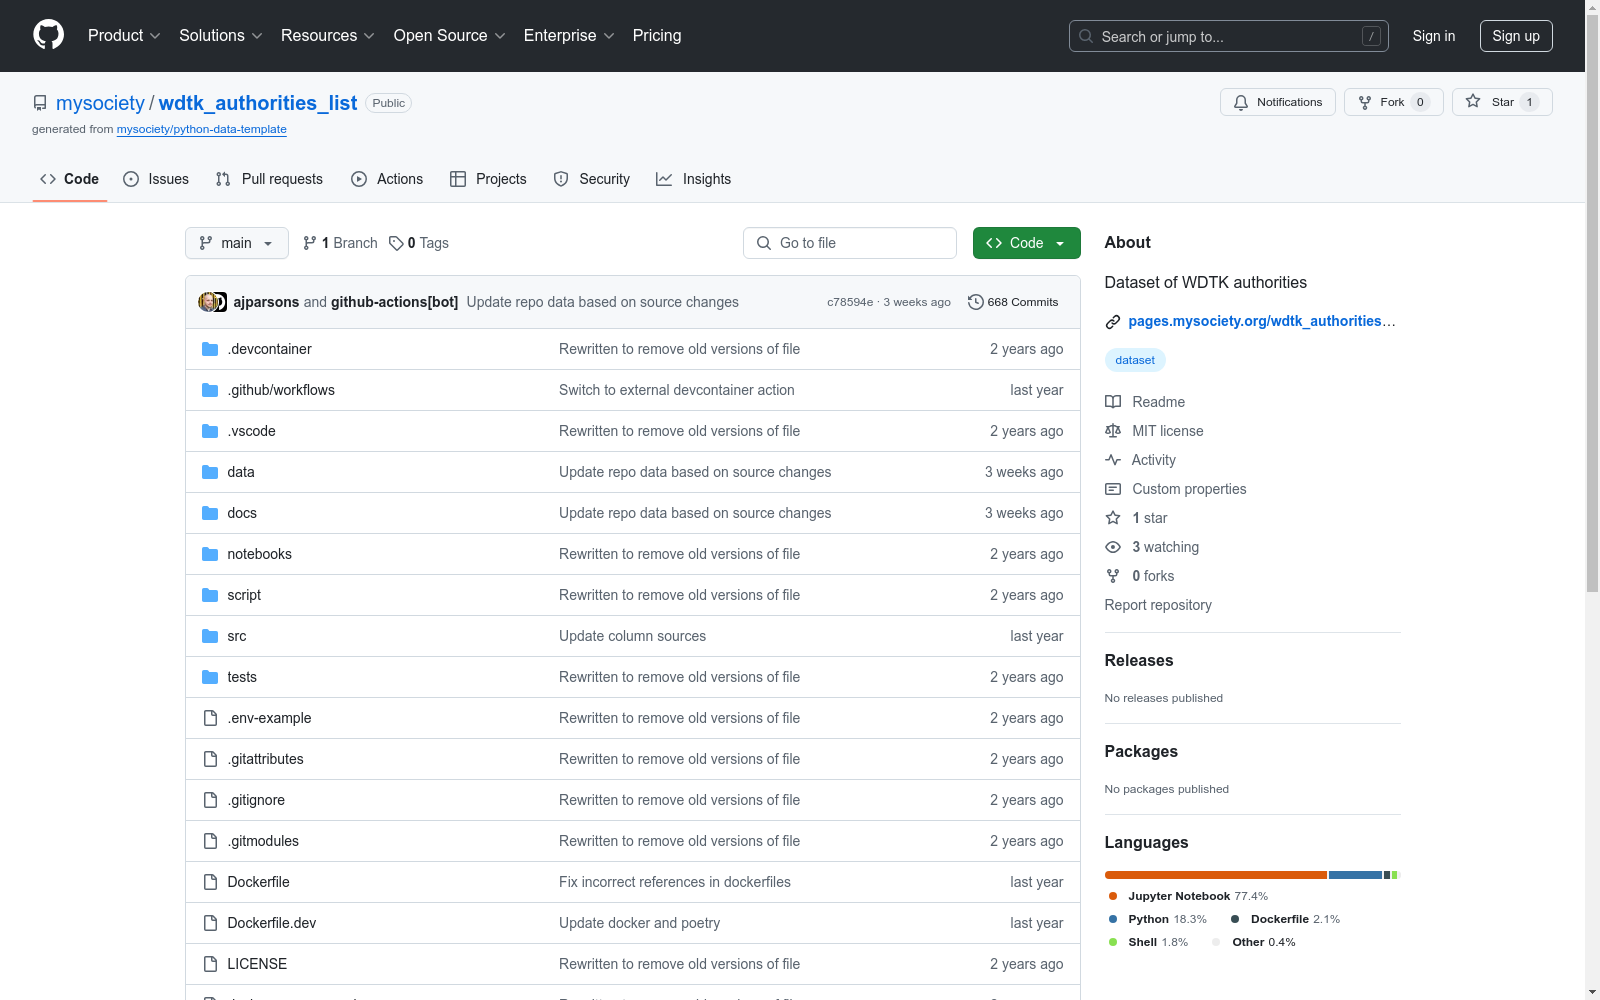Click the branch icon next to 1 Branch

tap(310, 243)
